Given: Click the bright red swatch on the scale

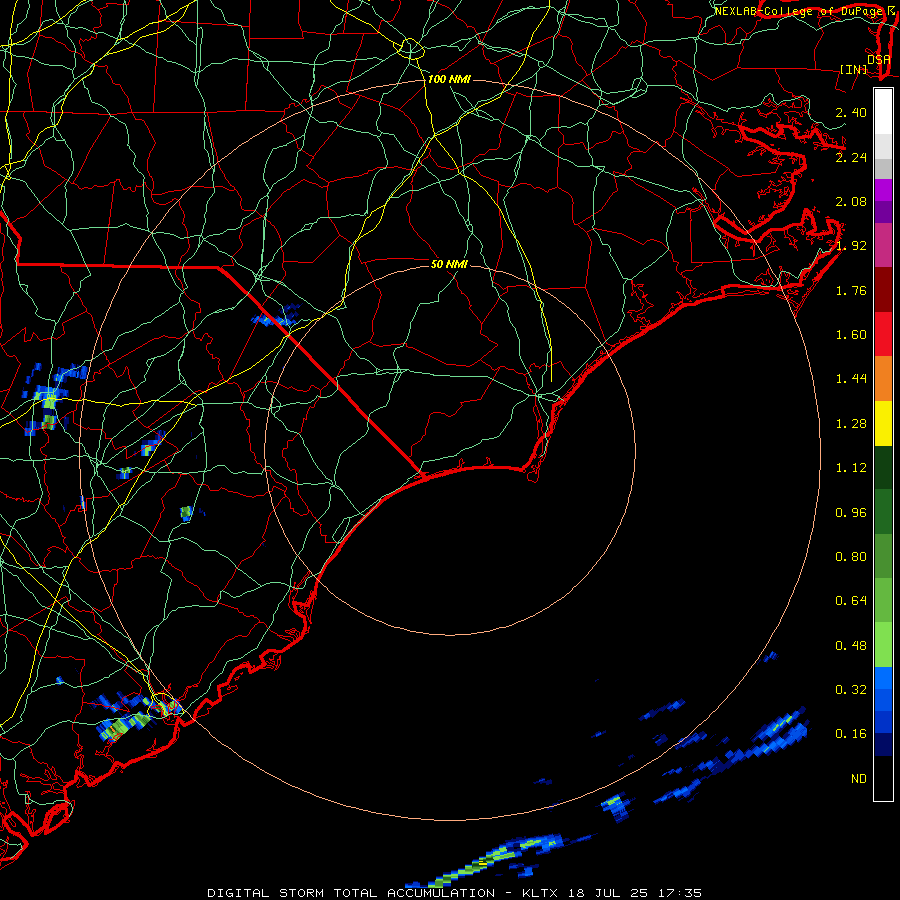Looking at the screenshot, I should tap(883, 334).
